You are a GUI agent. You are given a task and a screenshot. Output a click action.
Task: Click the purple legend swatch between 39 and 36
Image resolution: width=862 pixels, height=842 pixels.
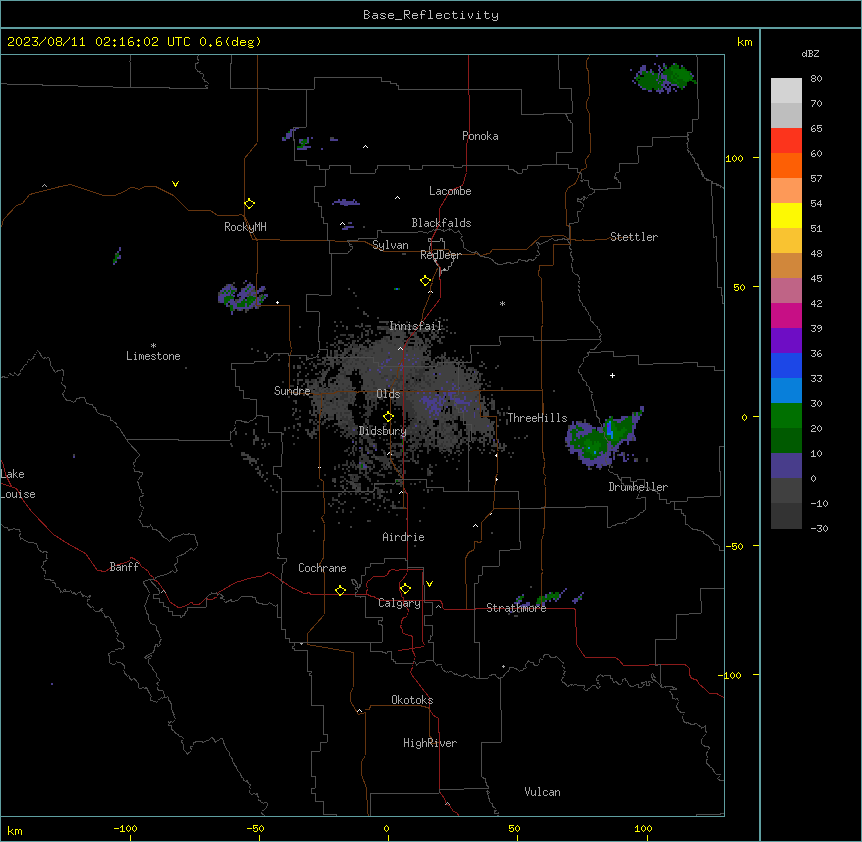tap(786, 341)
